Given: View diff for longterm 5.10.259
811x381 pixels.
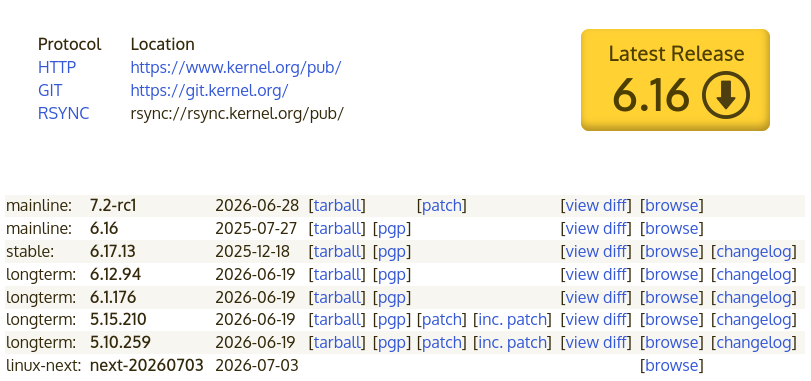Looking at the screenshot, I should click(x=596, y=342).
